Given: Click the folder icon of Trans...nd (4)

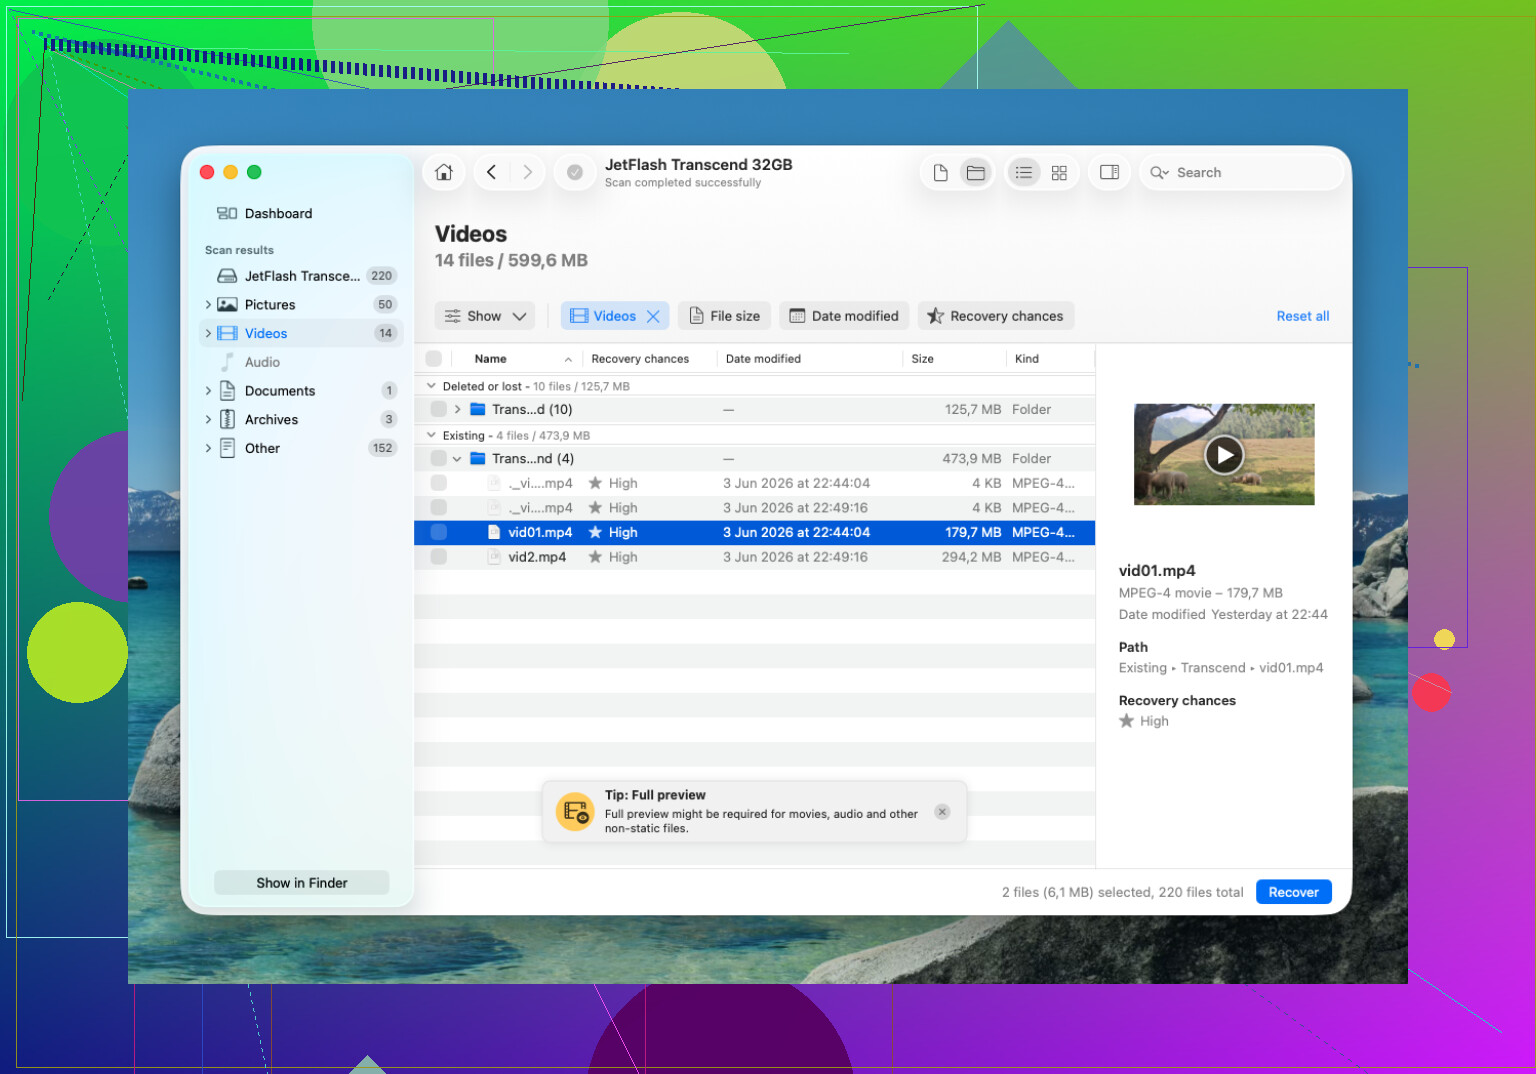Looking at the screenshot, I should pos(478,458).
